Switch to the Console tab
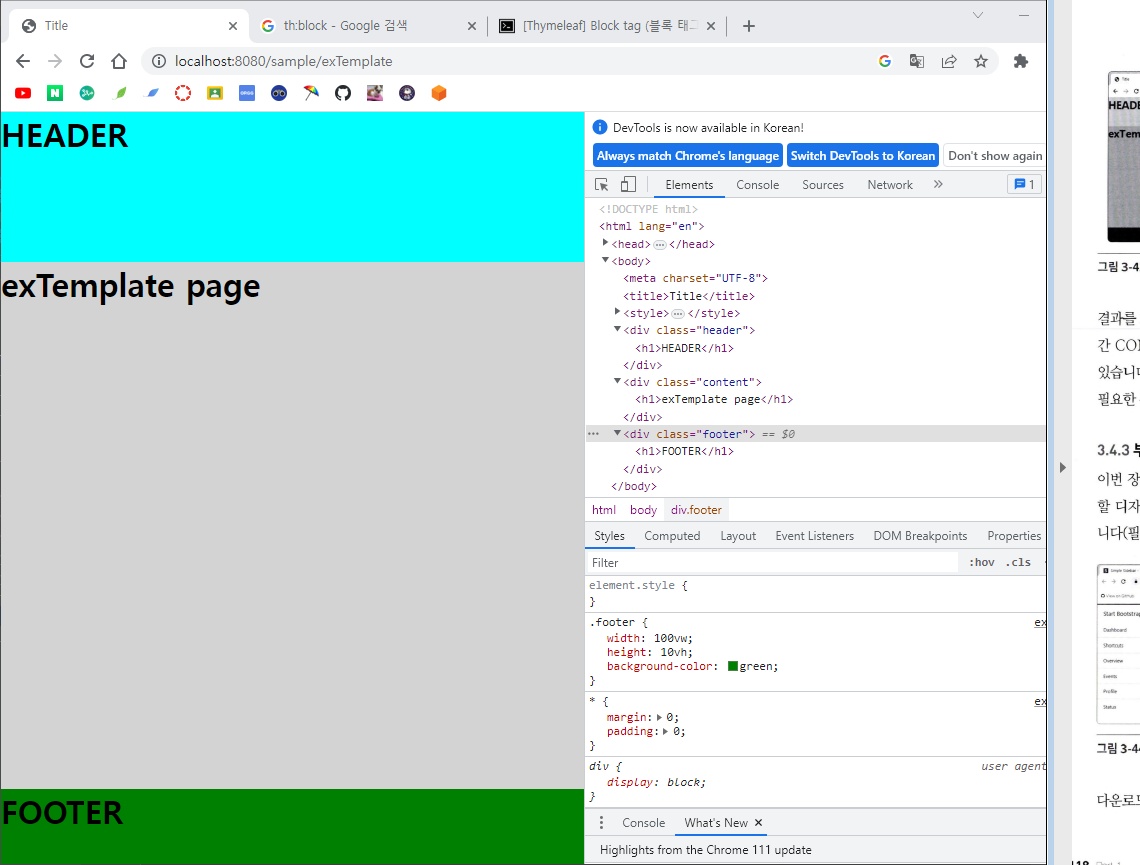 (758, 185)
